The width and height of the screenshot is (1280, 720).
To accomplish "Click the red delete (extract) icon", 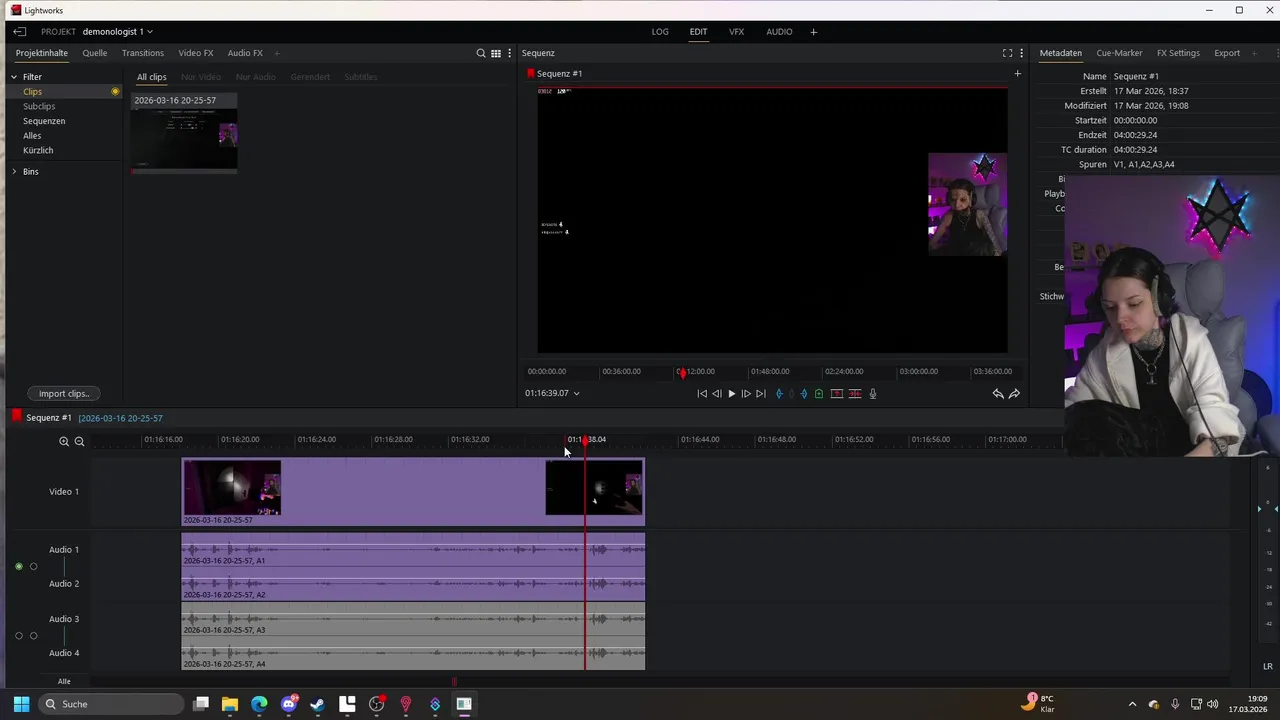I will click(x=855, y=394).
